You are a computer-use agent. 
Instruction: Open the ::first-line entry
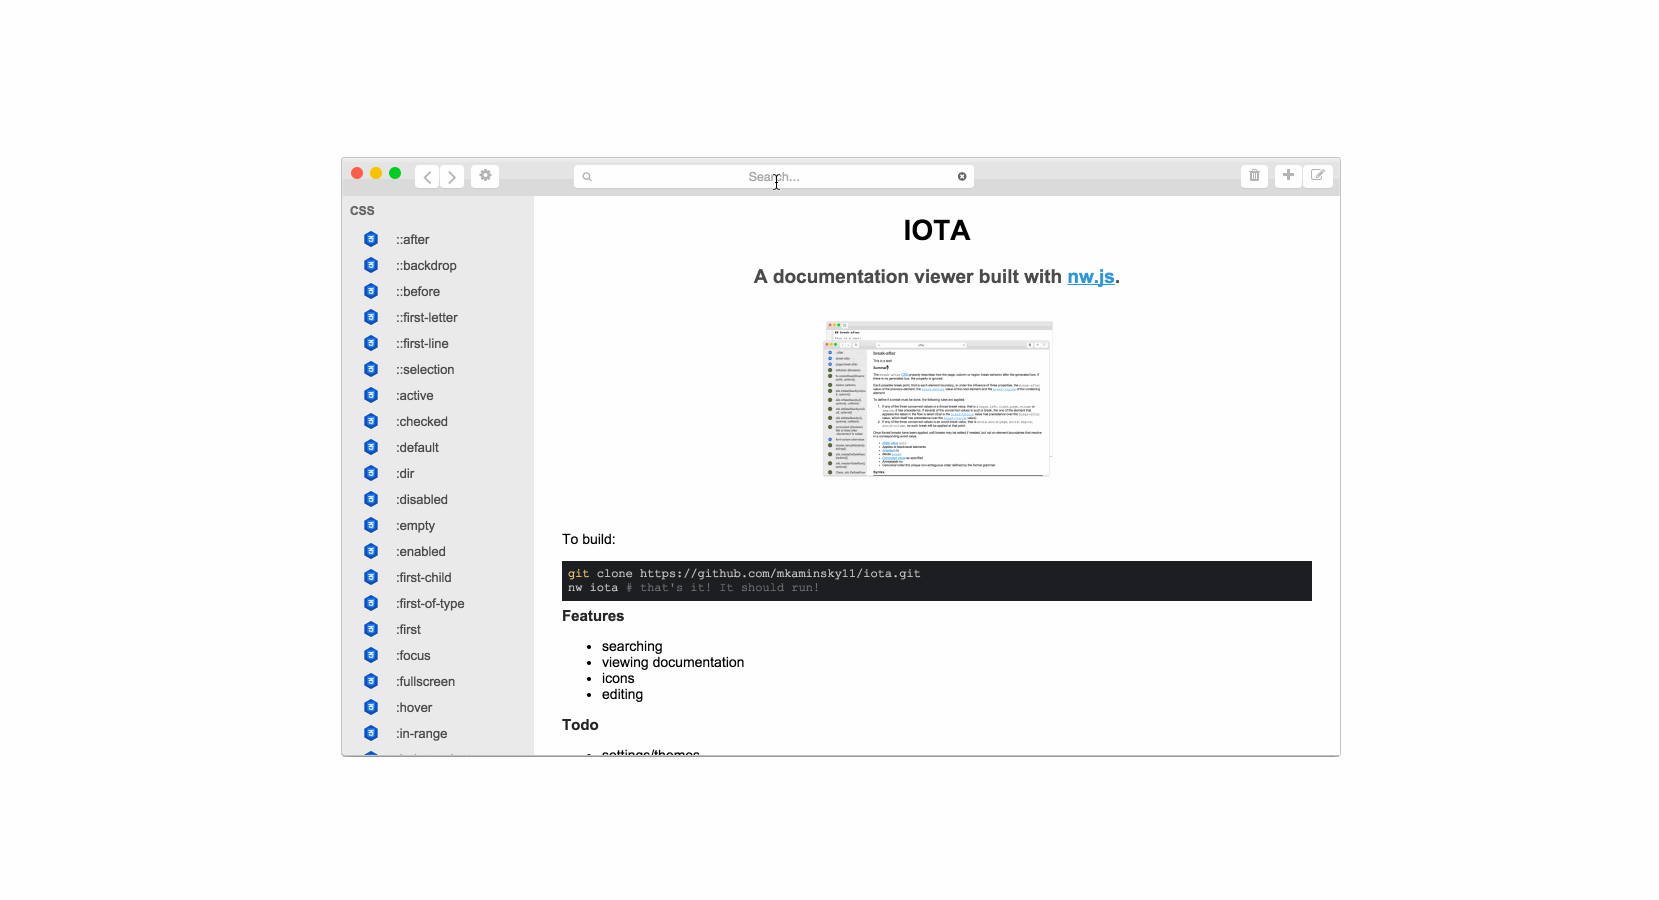[x=422, y=344]
